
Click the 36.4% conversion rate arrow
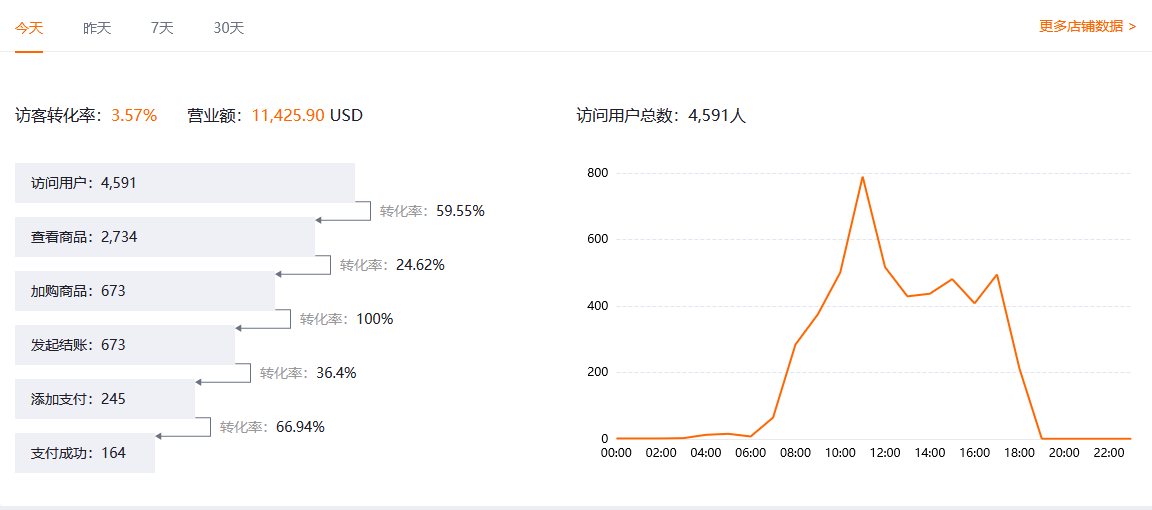[223, 376]
